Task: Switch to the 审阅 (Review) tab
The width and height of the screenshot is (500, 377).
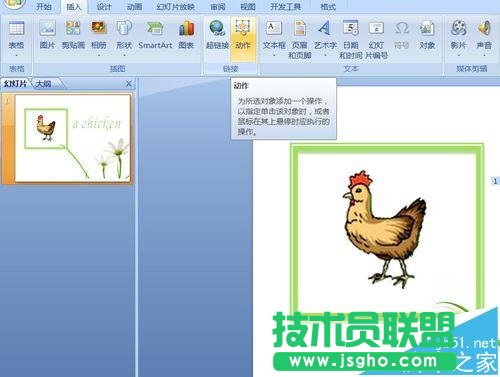Action: coord(218,7)
